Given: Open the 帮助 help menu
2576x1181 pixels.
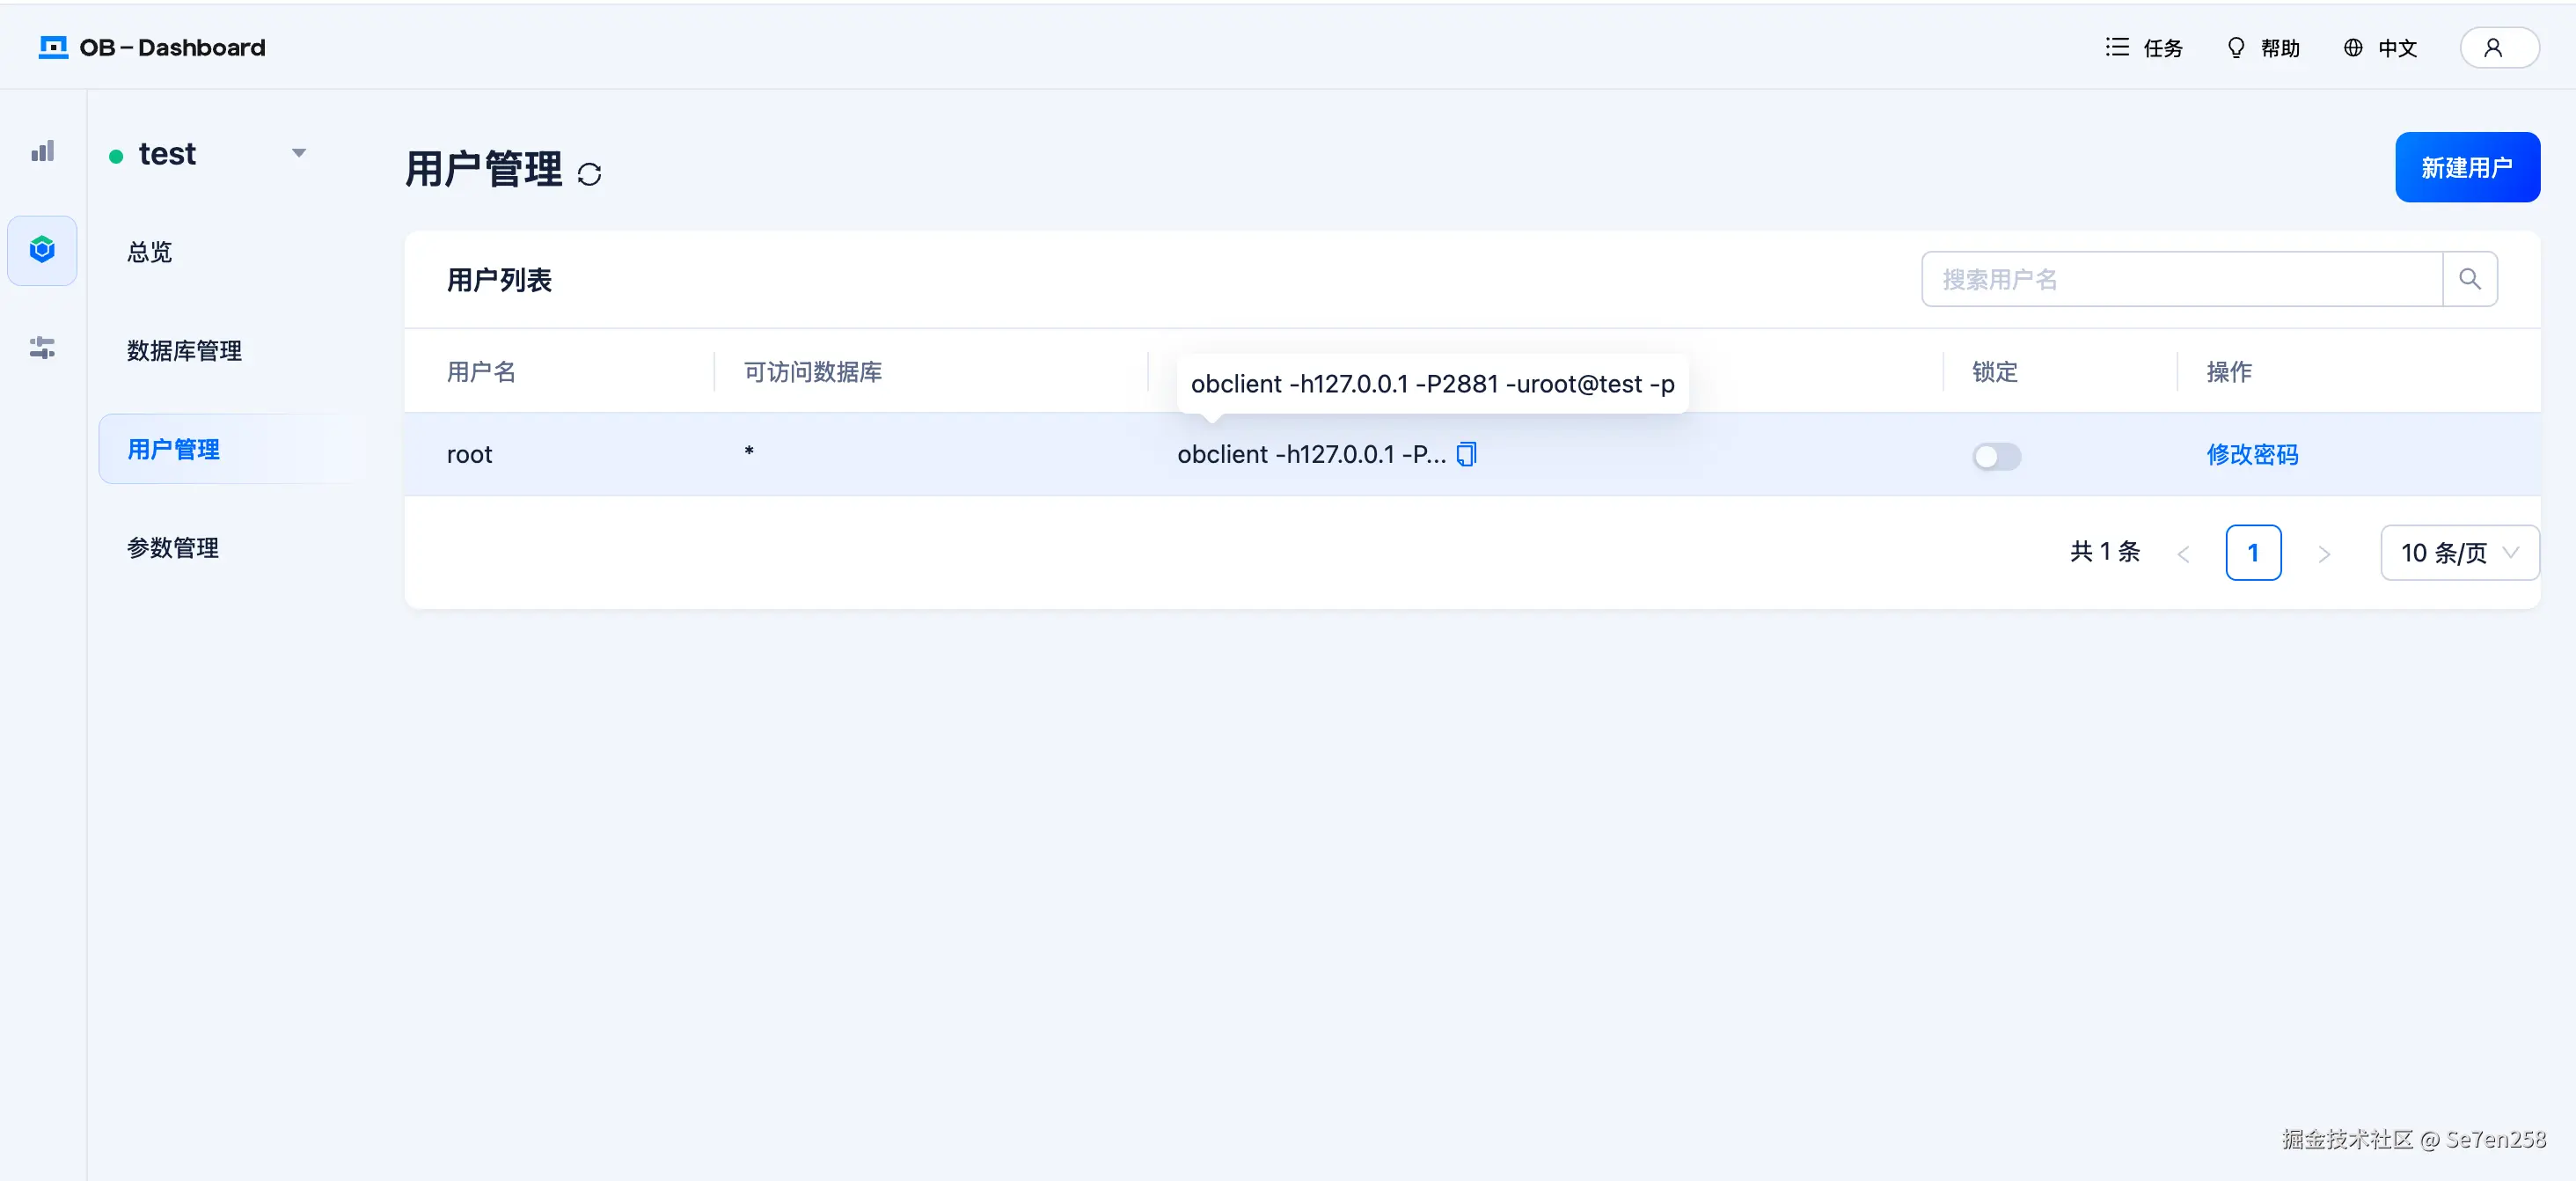Looking at the screenshot, I should [x=2263, y=48].
